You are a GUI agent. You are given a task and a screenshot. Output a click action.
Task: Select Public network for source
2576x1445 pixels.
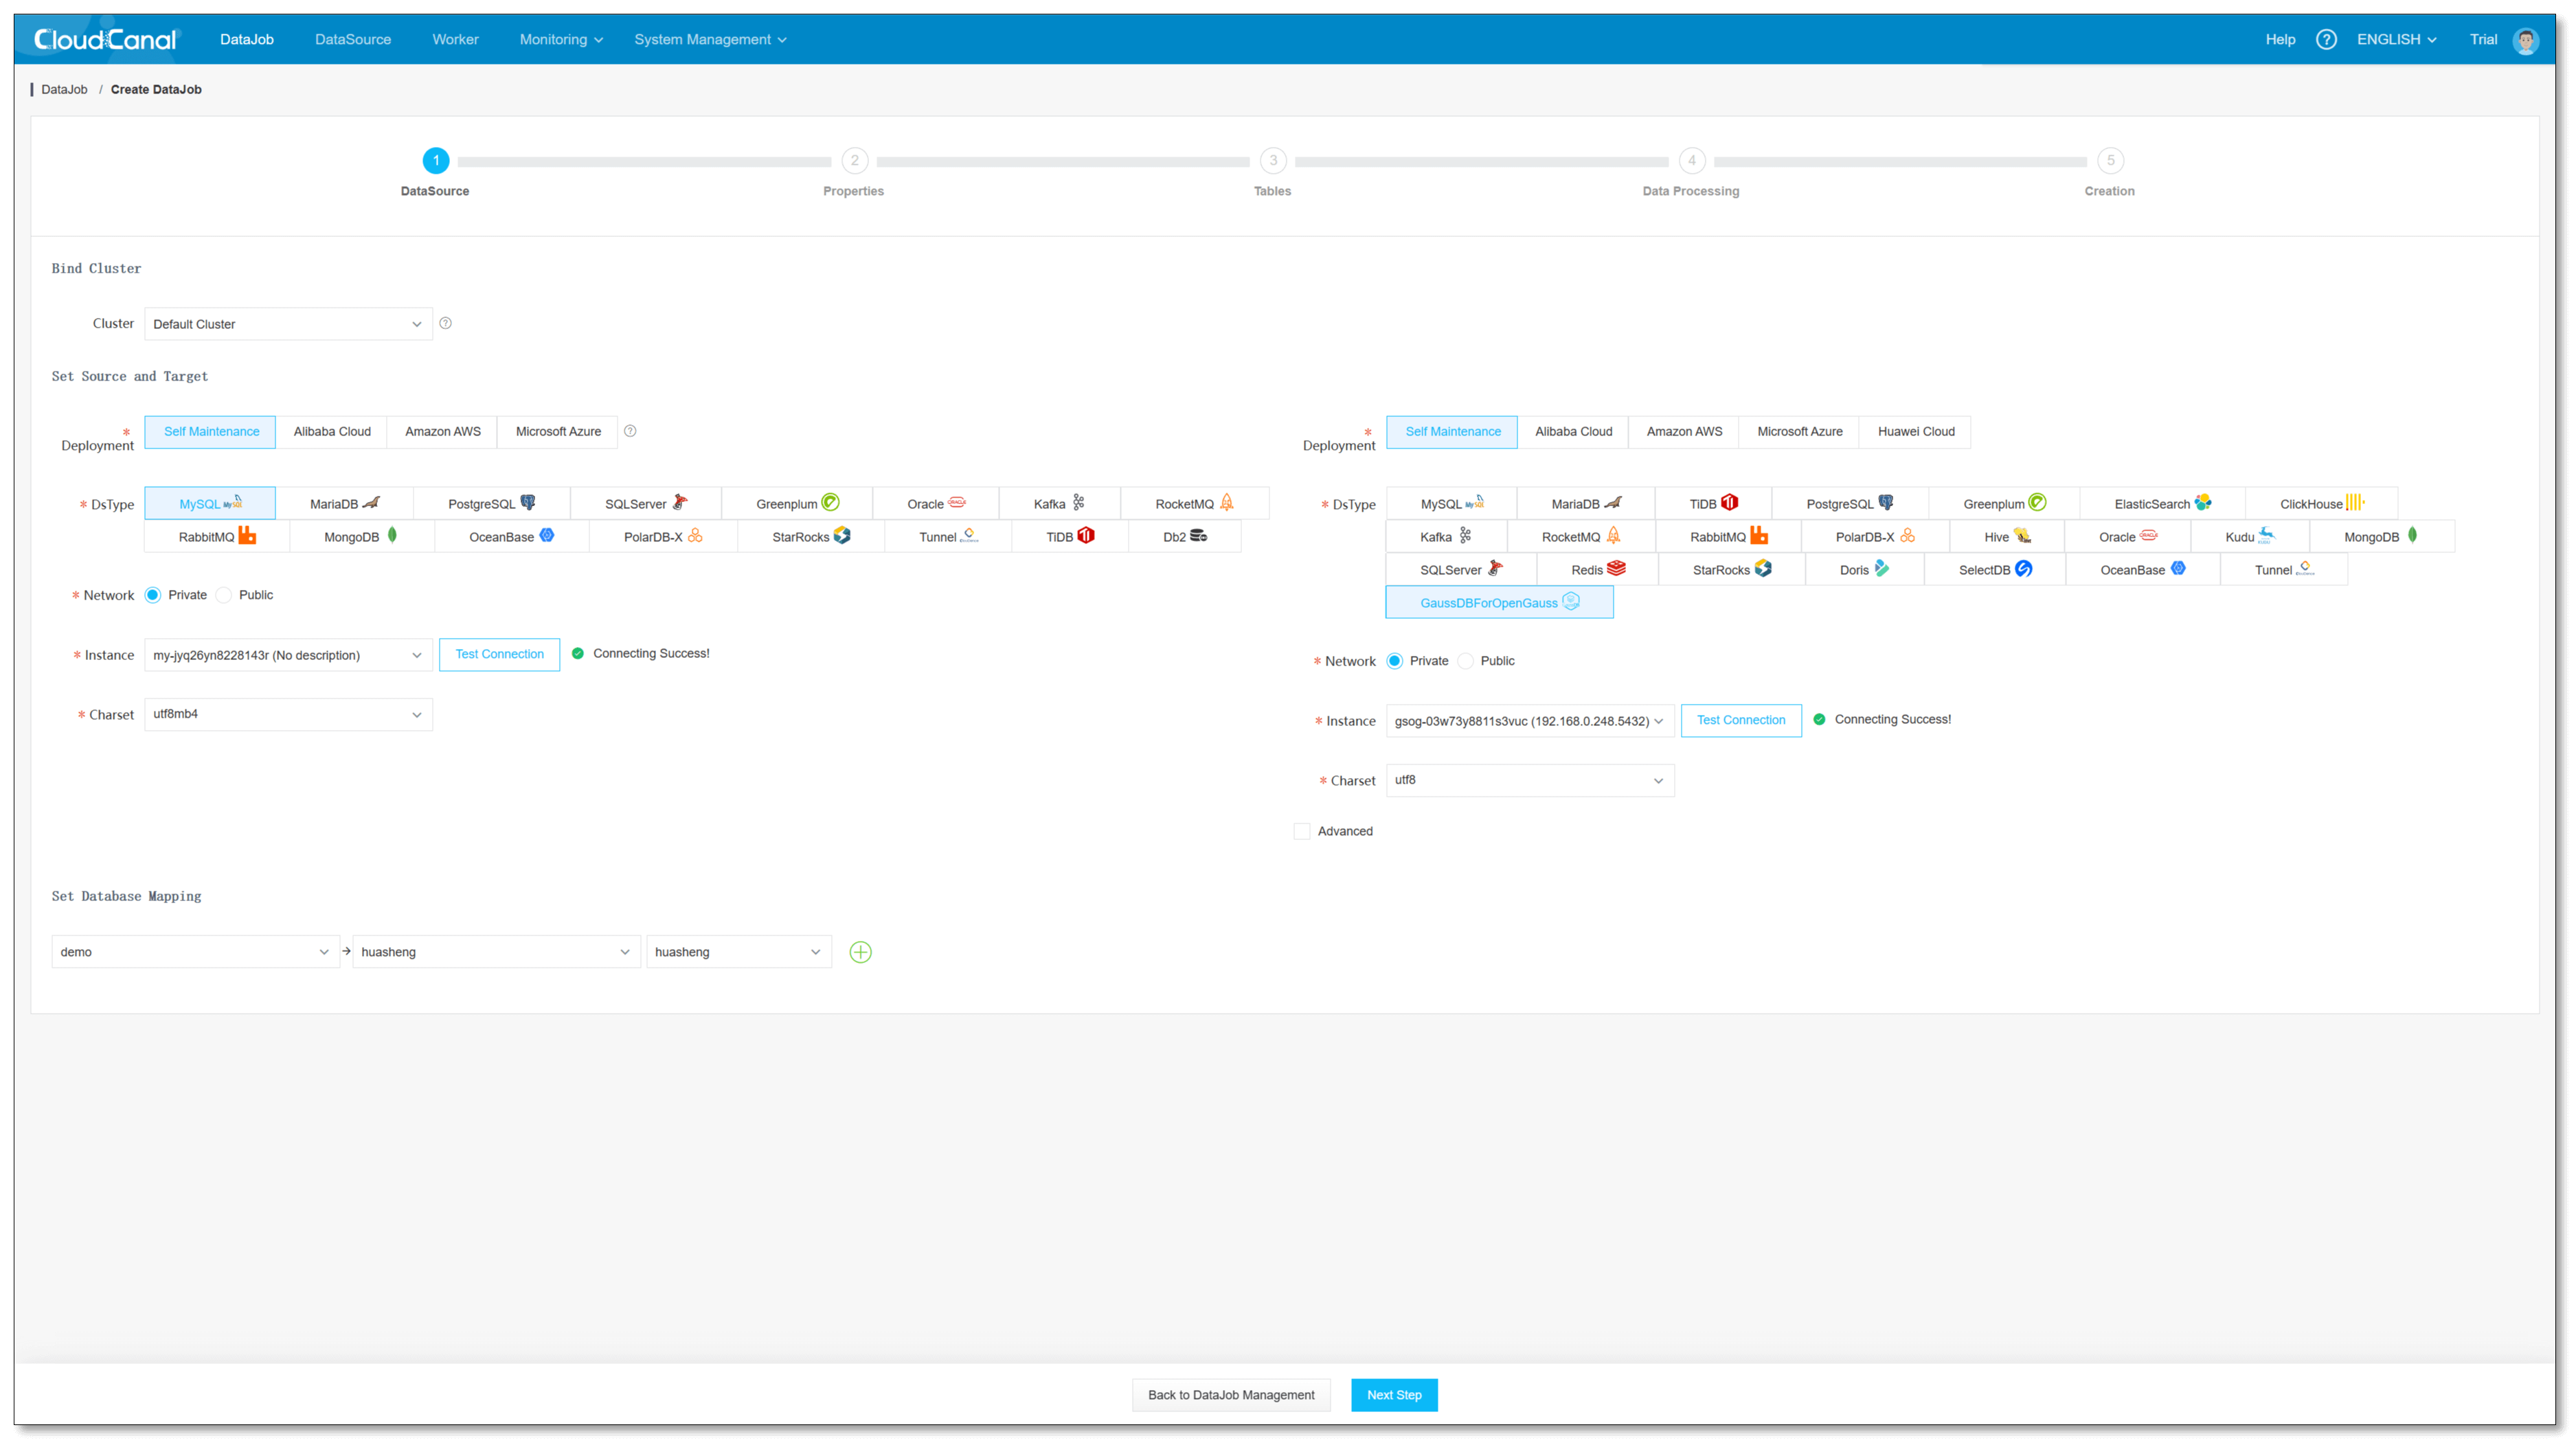[x=224, y=595]
